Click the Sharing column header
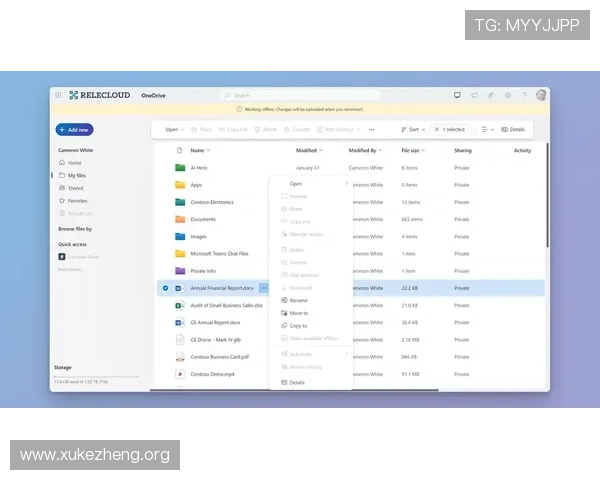 [463, 150]
